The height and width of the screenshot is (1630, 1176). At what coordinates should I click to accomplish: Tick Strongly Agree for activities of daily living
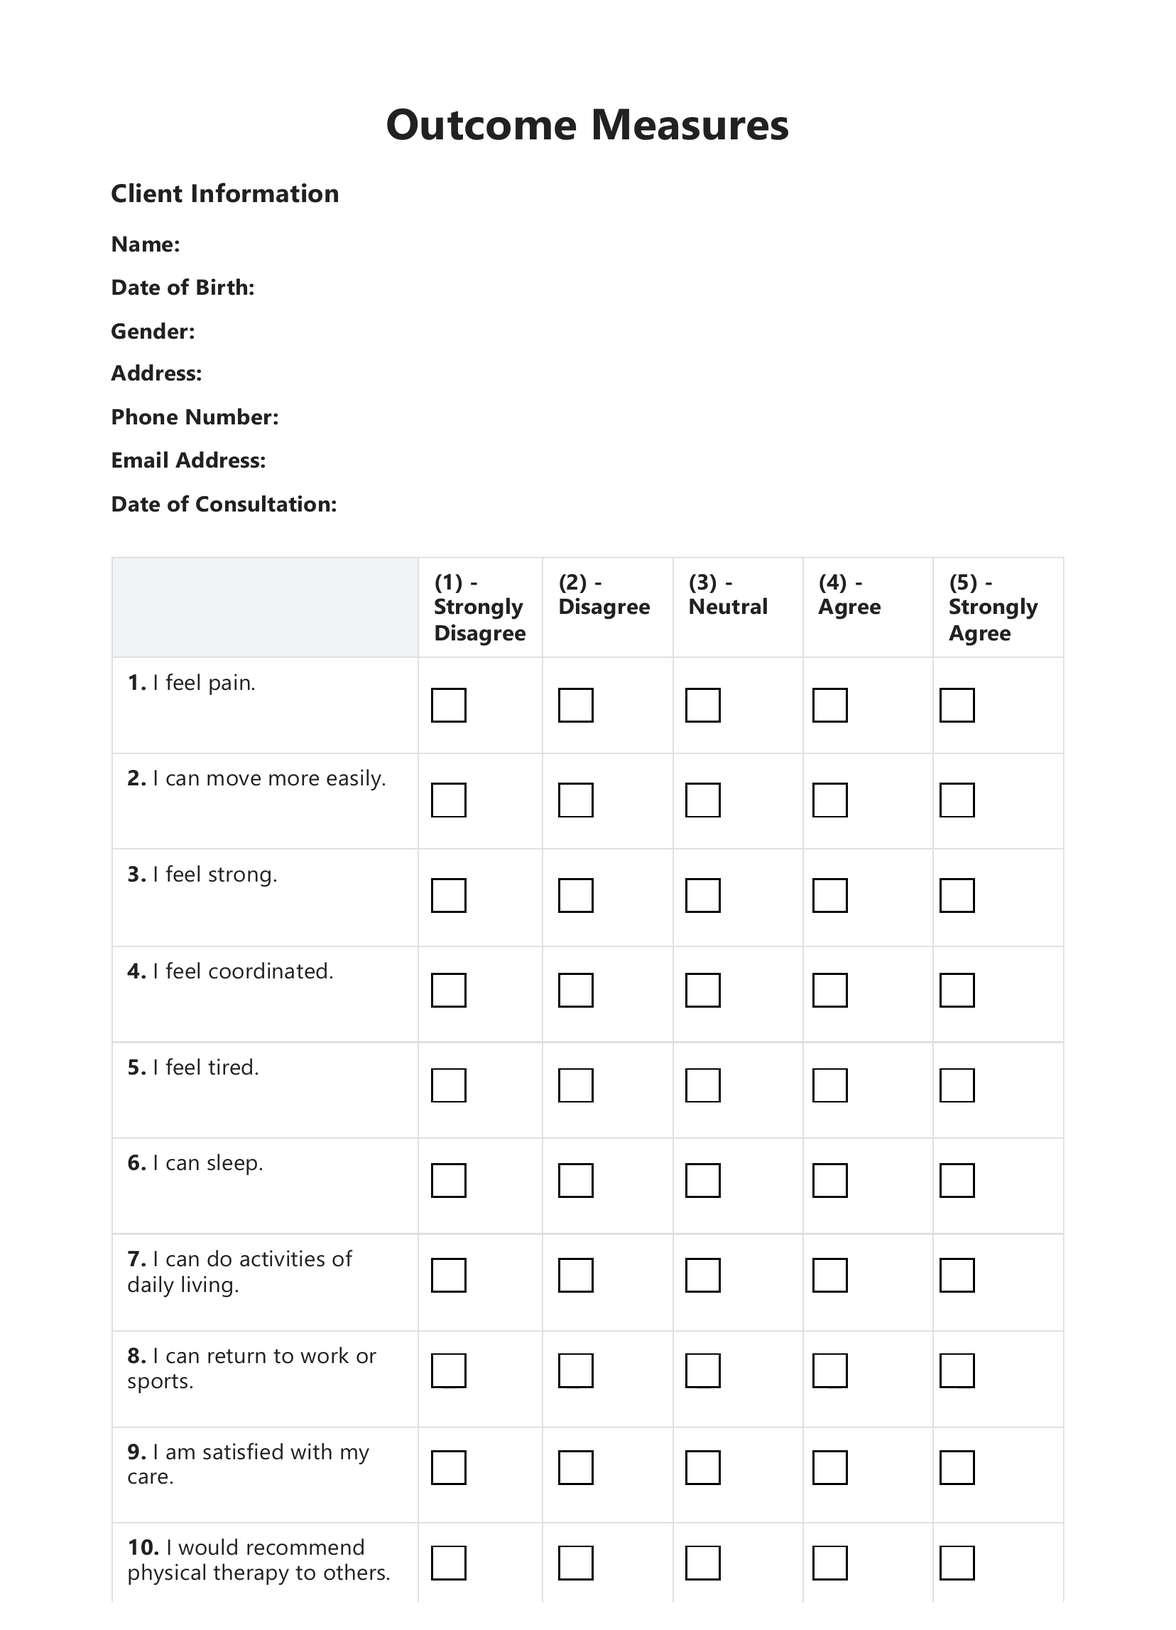[957, 1275]
